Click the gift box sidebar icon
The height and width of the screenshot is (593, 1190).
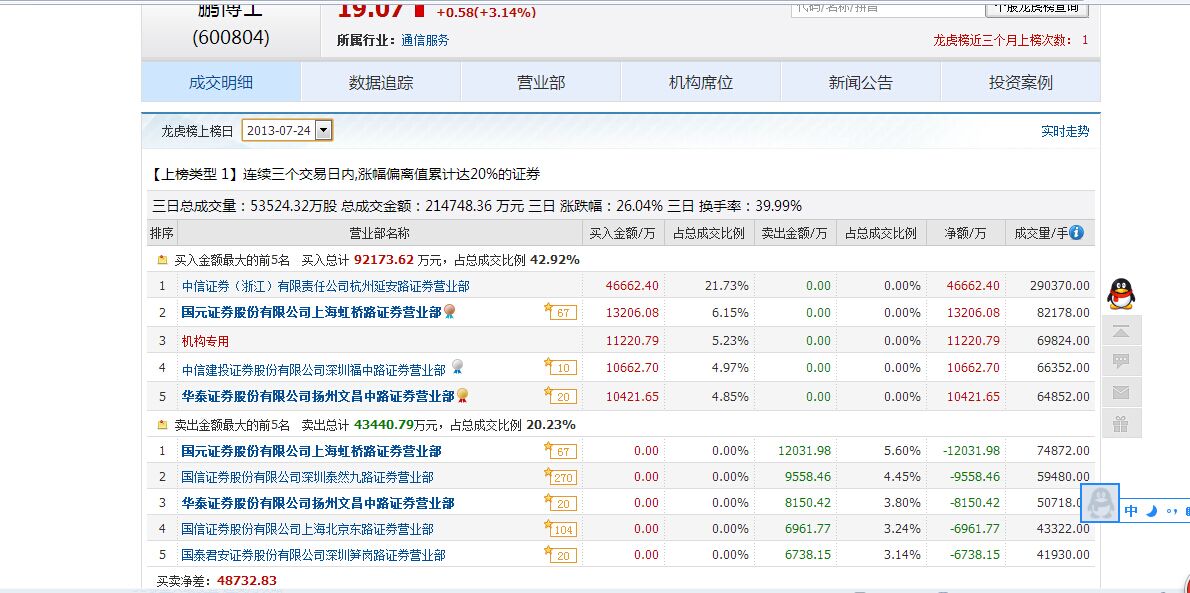[1121, 424]
